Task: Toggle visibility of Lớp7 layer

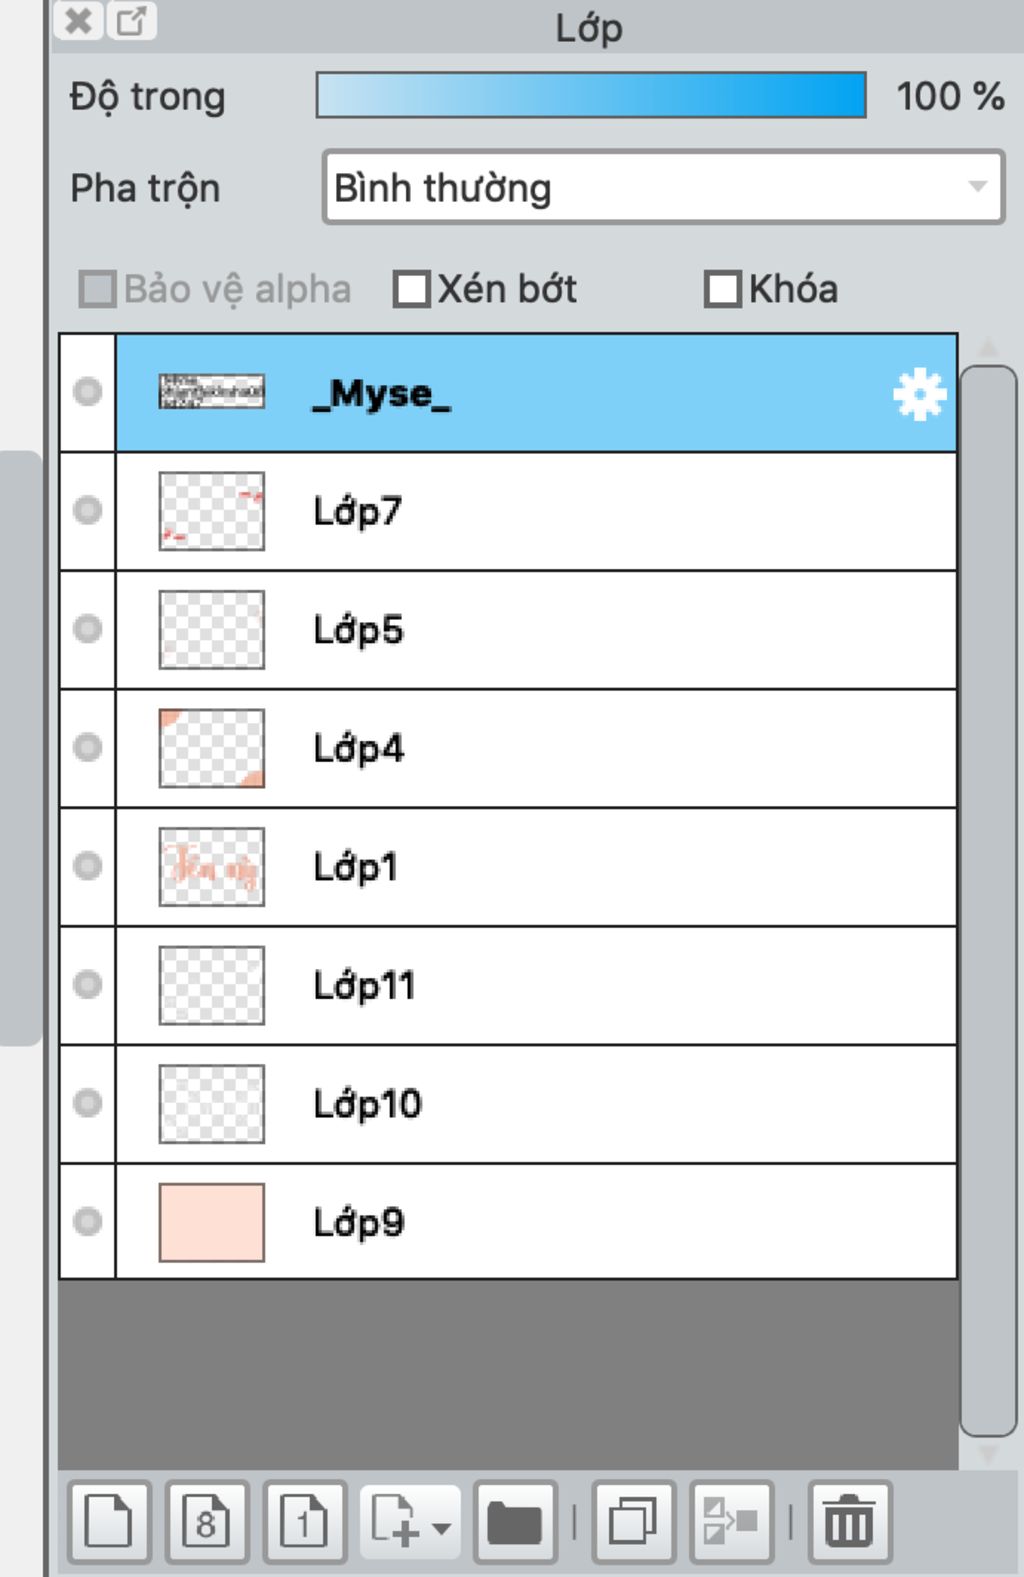Action: click(88, 510)
